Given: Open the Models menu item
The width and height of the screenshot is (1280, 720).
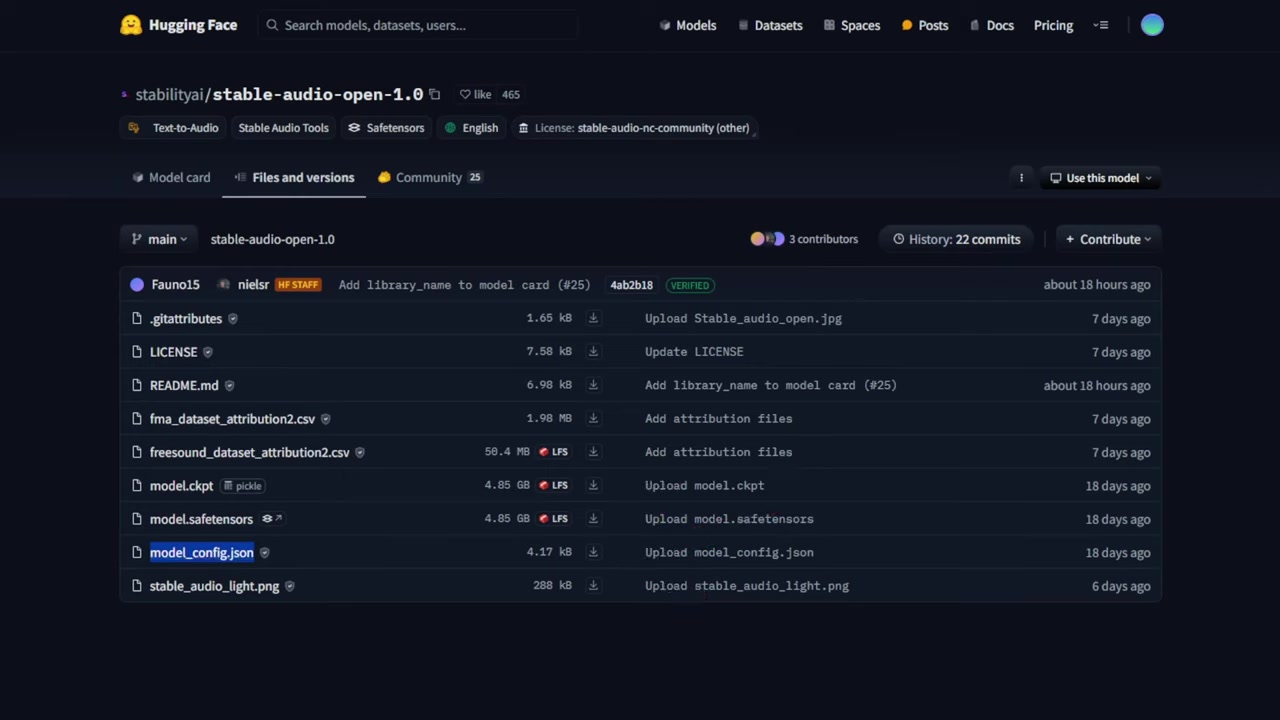Looking at the screenshot, I should 688,25.
